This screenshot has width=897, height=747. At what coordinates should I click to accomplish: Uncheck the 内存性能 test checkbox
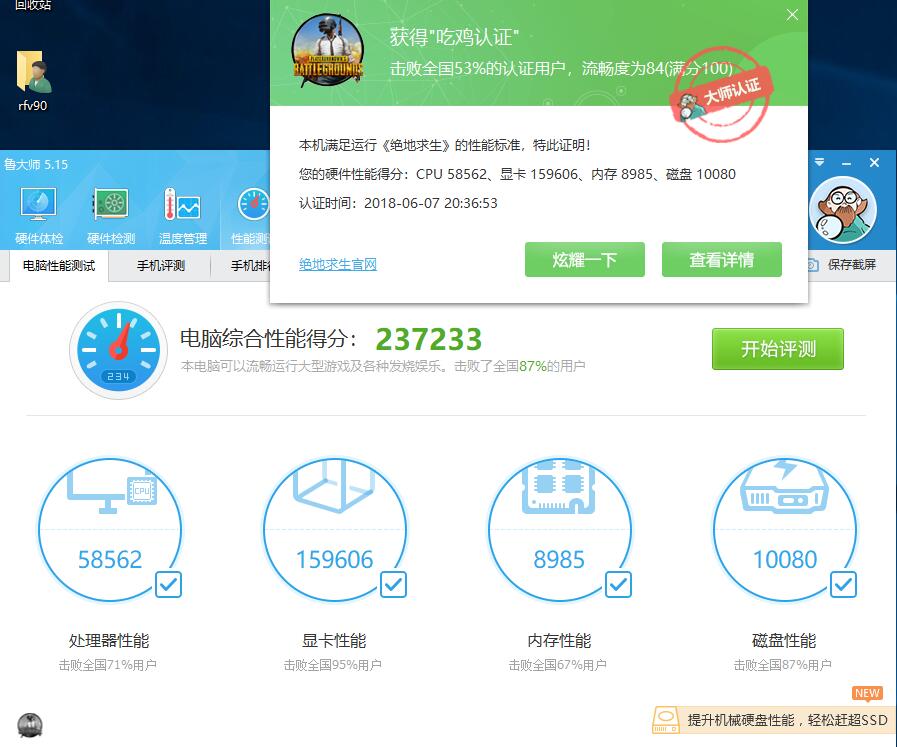click(618, 585)
